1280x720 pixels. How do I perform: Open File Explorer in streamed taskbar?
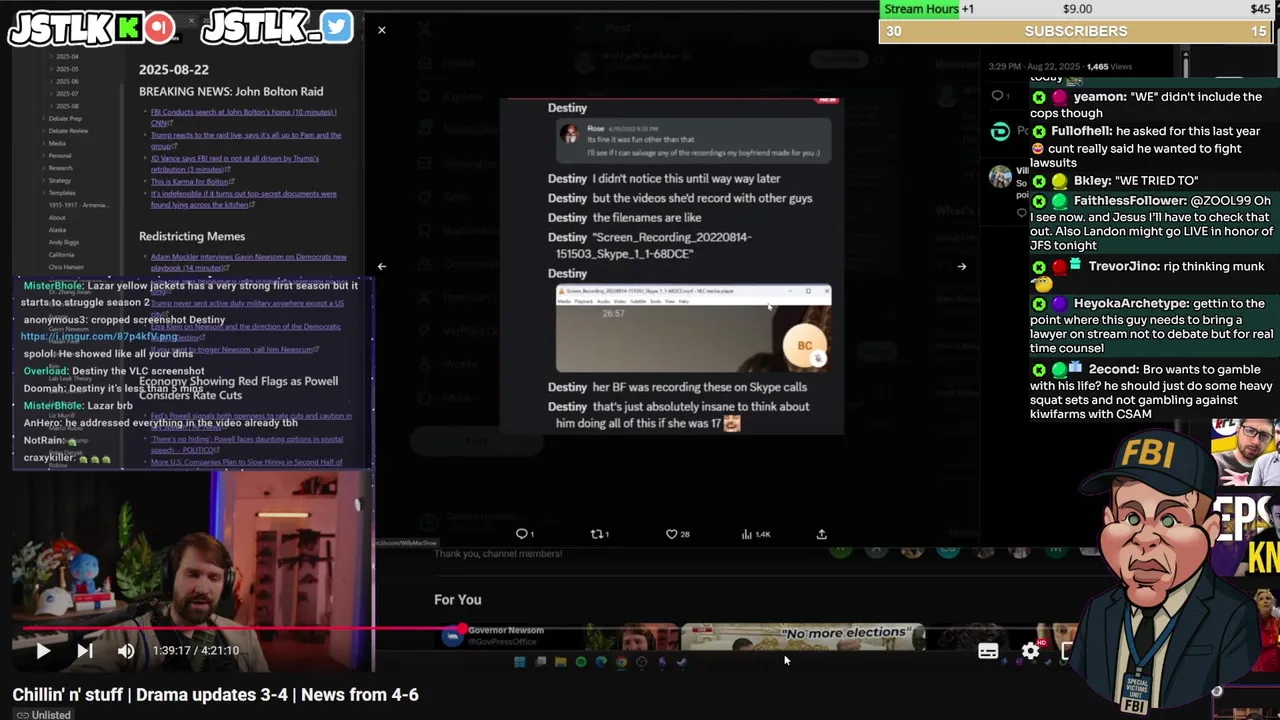point(560,662)
